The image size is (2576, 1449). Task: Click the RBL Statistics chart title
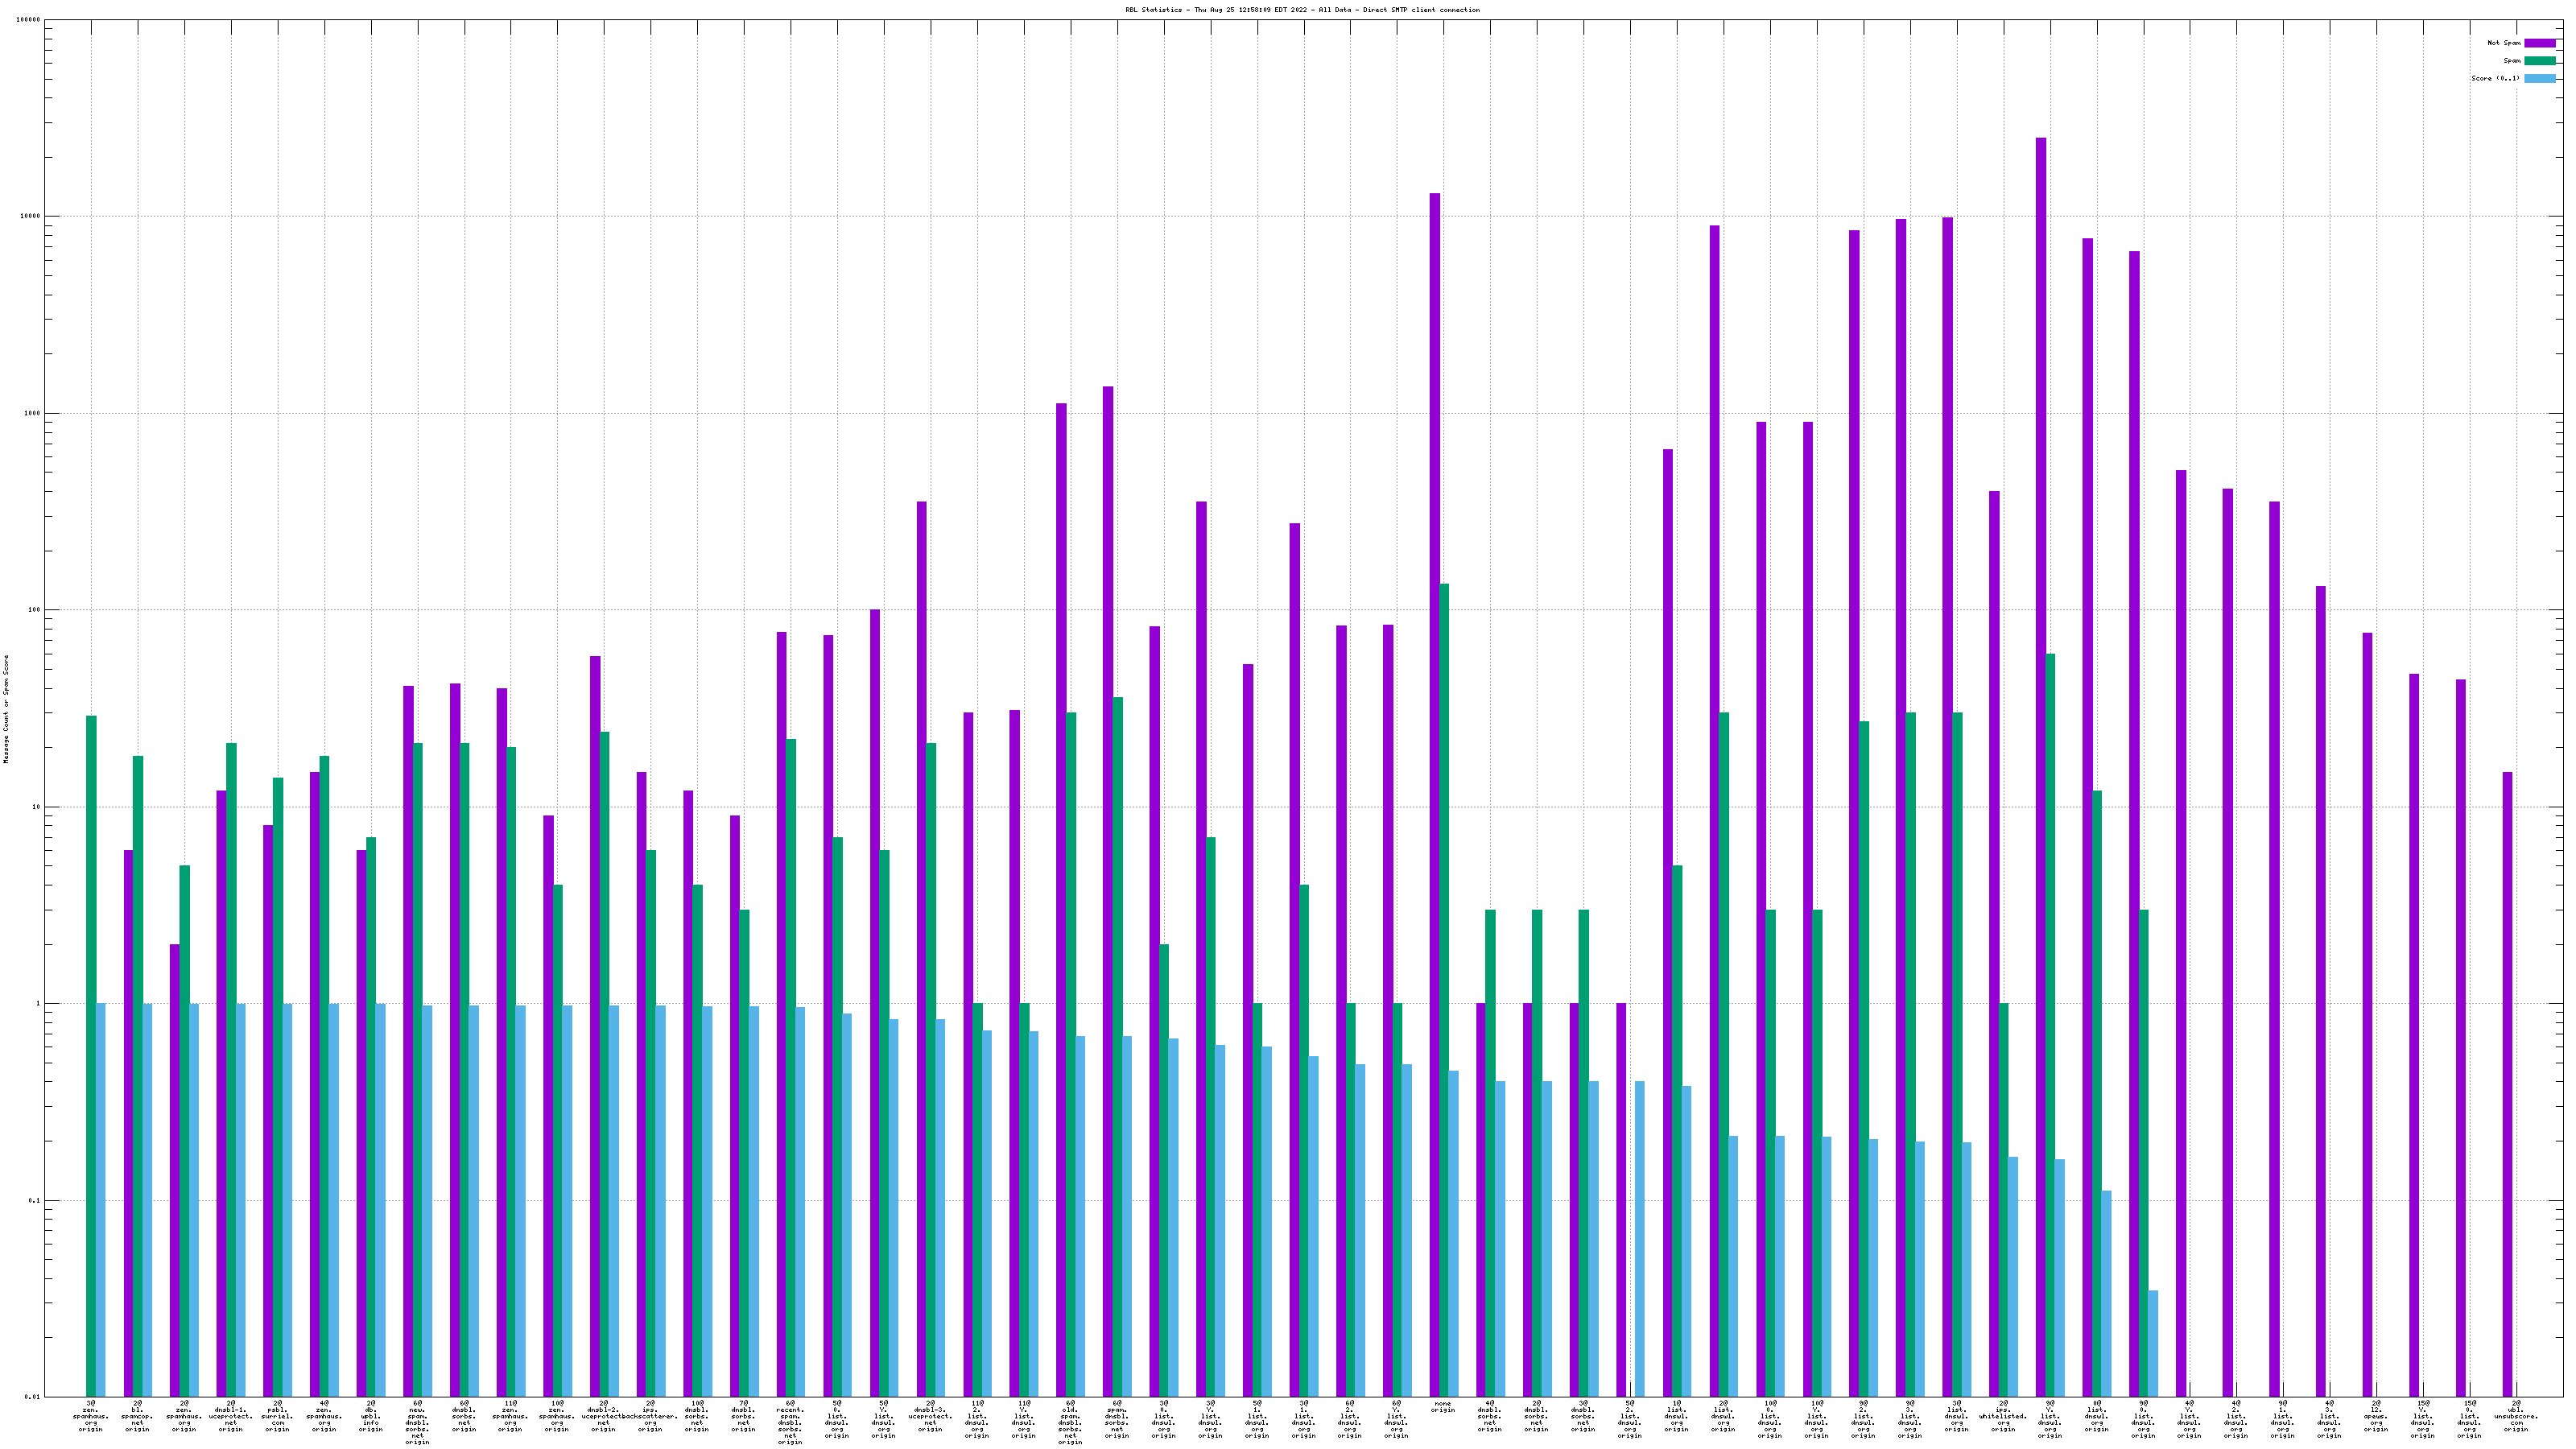pos(1302,10)
